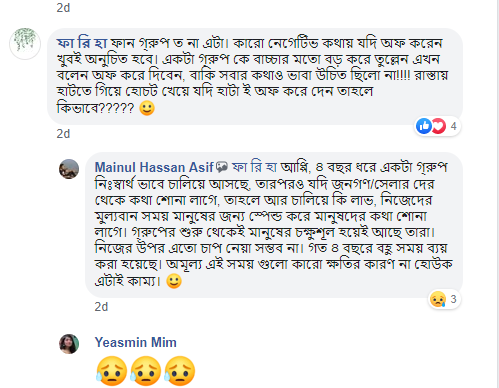
Task: Open the sad reaction icon on Mainul's reply
Action: point(438,299)
